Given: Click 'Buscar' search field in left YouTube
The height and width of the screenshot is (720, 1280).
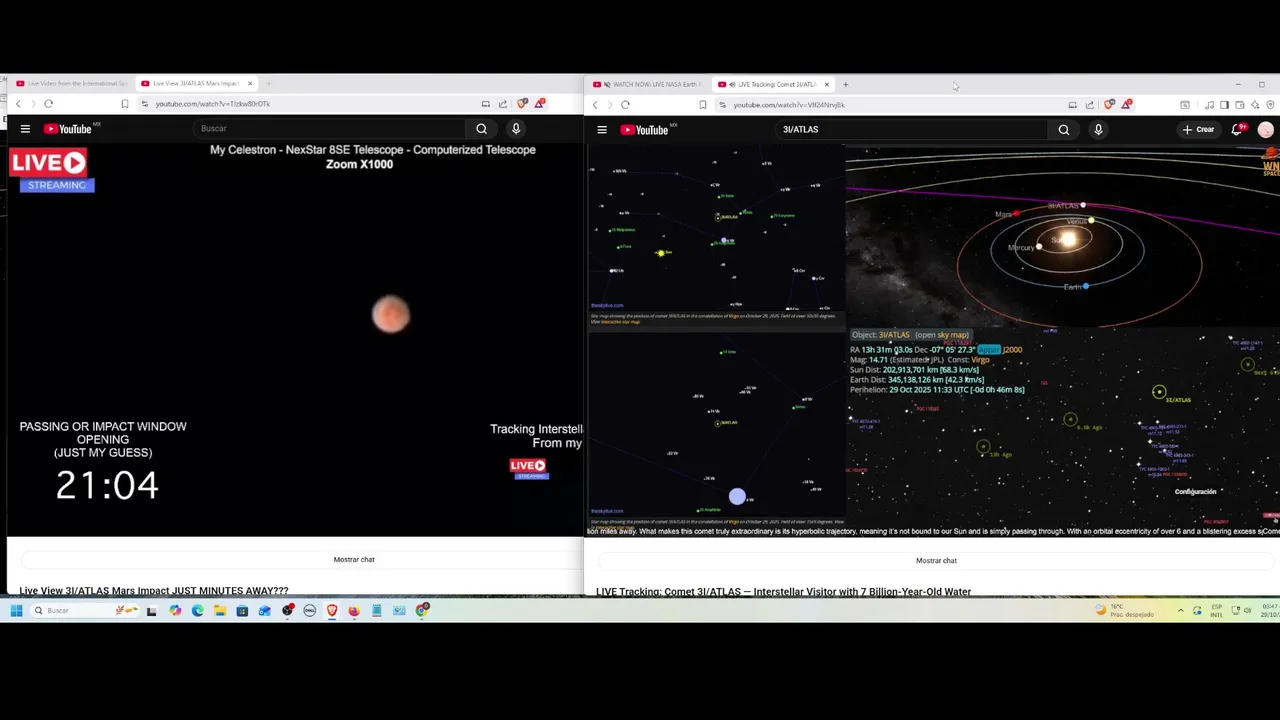Looking at the screenshot, I should [x=330, y=128].
